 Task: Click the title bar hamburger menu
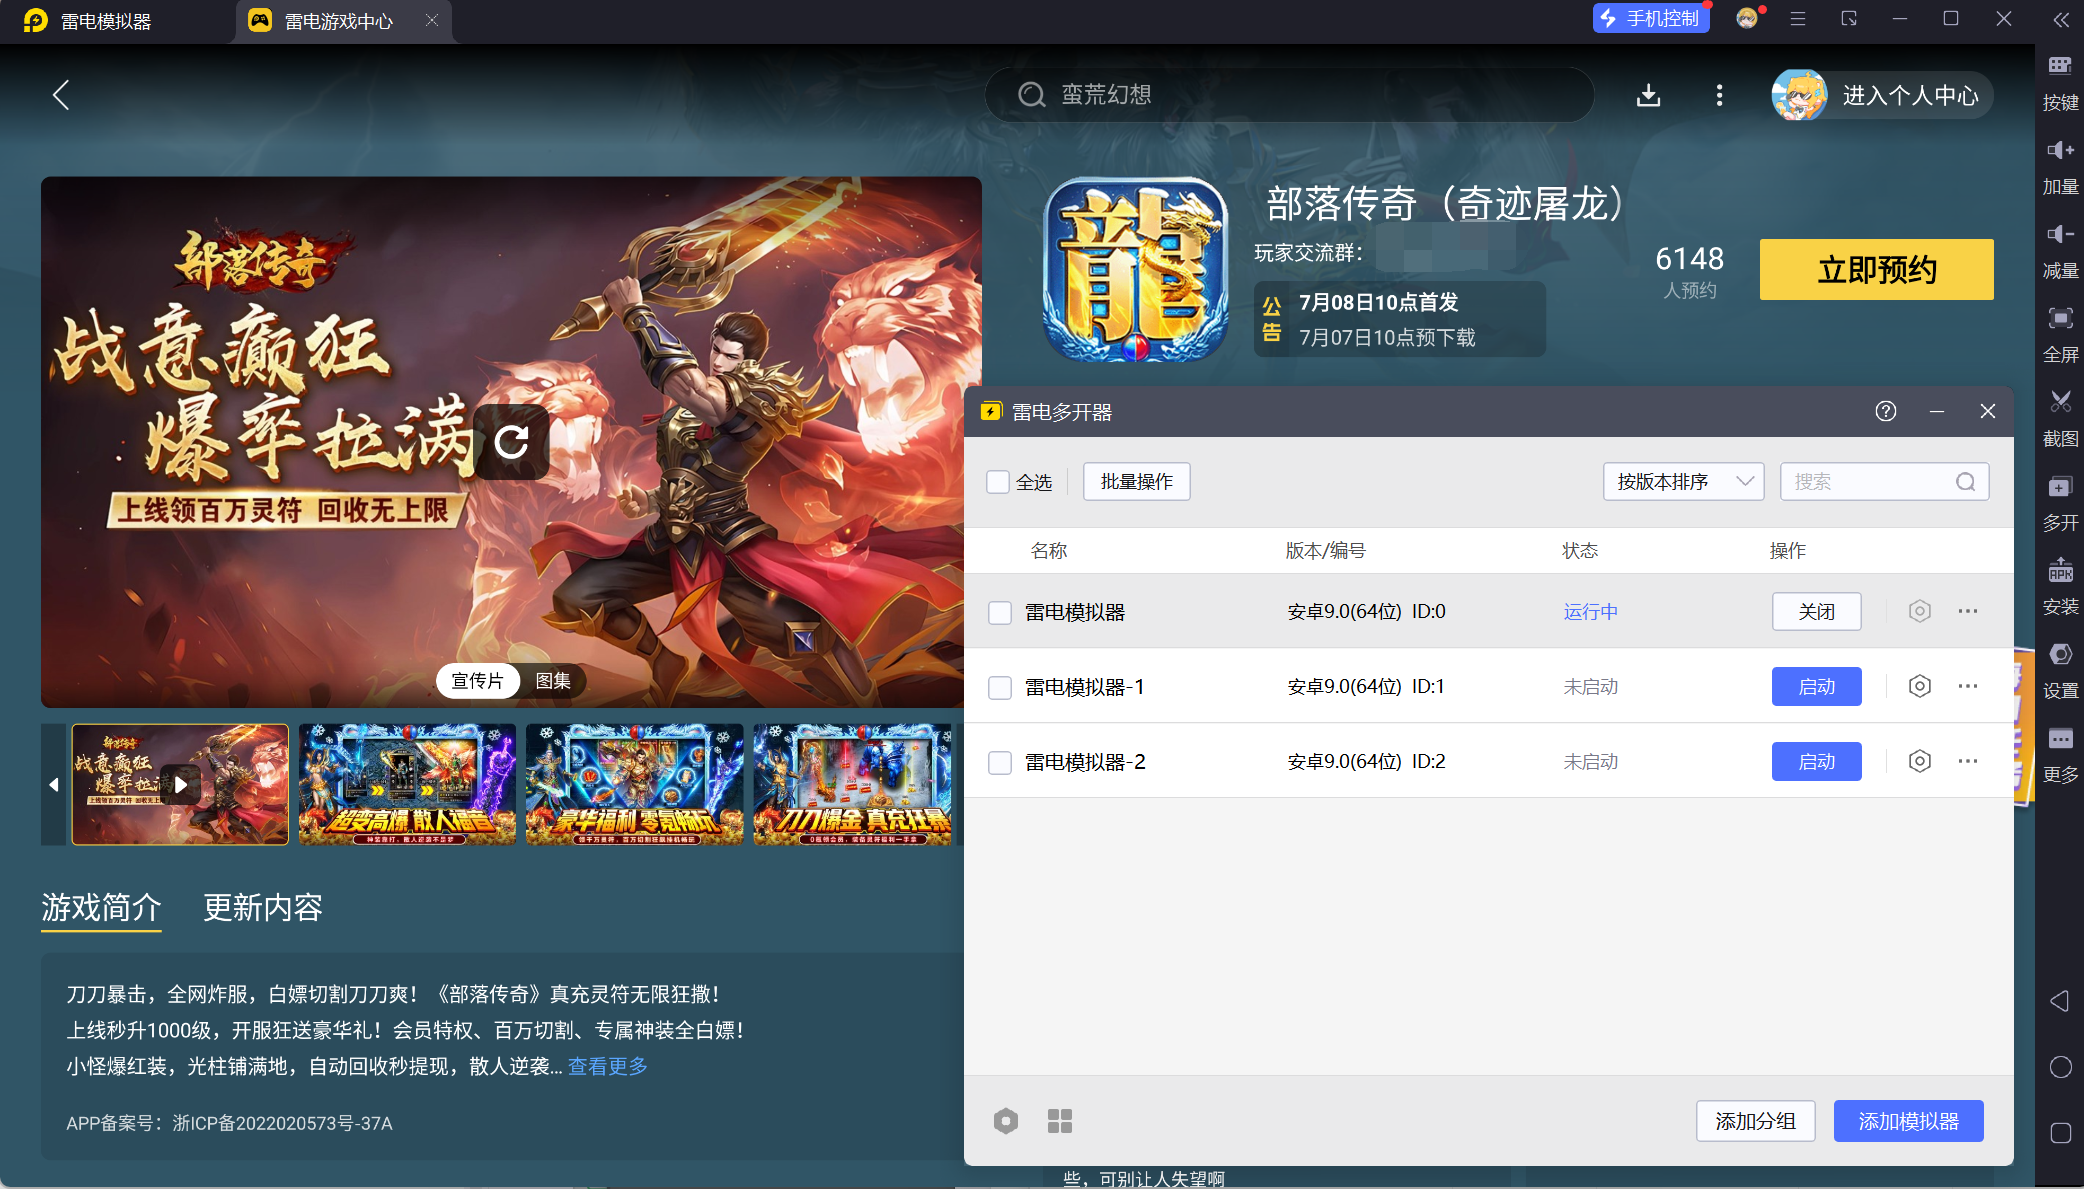[1798, 19]
